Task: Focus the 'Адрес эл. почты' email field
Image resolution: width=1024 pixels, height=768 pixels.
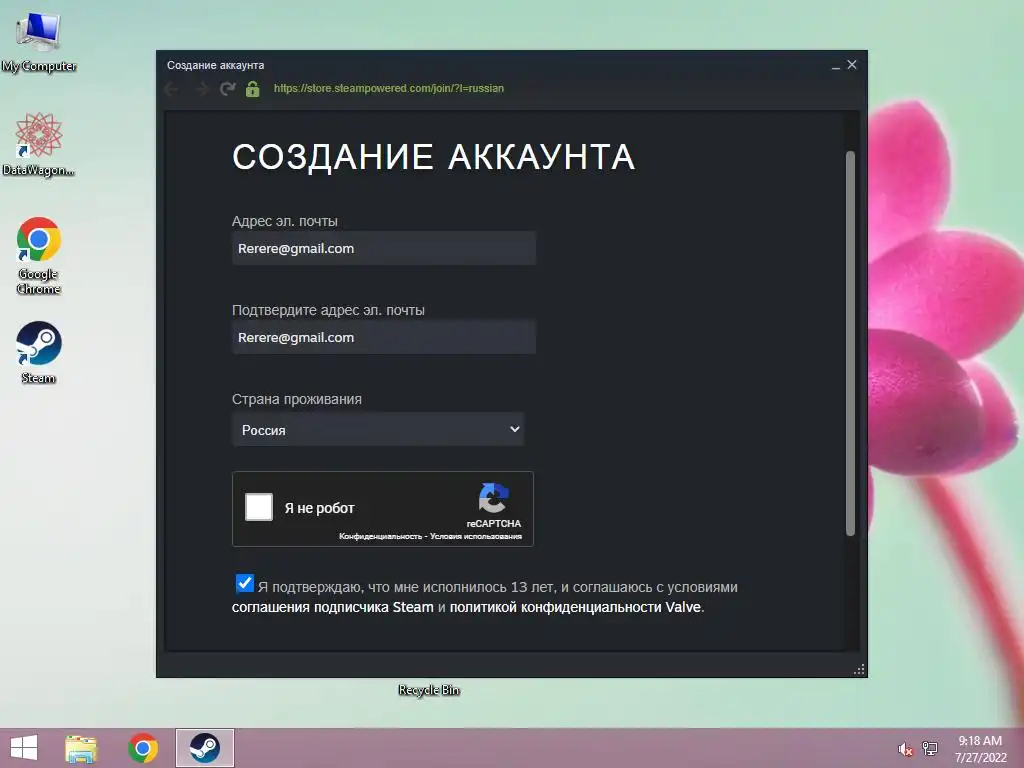Action: [384, 248]
